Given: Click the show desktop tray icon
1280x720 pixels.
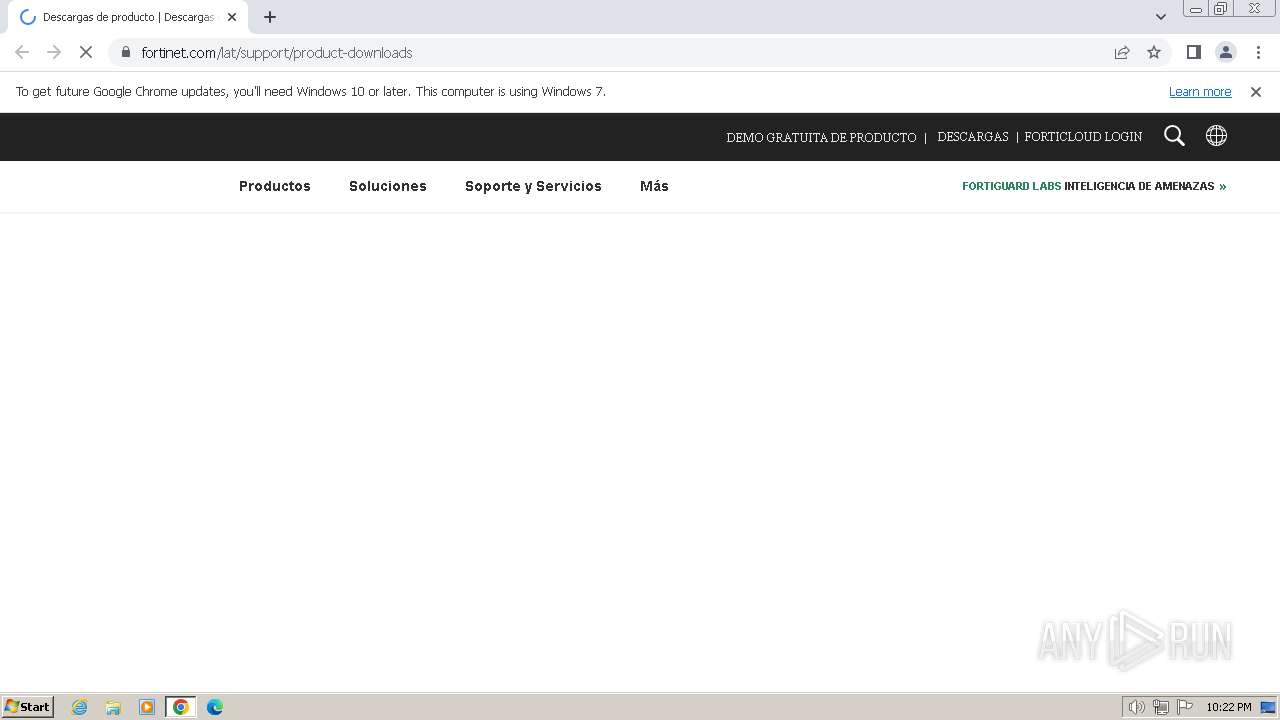Looking at the screenshot, I should 1268,707.
